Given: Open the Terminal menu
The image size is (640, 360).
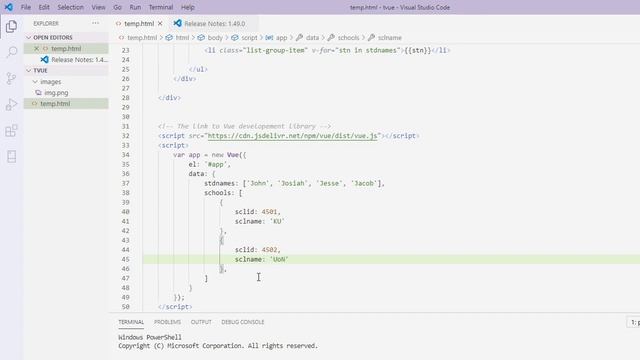Looking at the screenshot, I should (x=161, y=7).
